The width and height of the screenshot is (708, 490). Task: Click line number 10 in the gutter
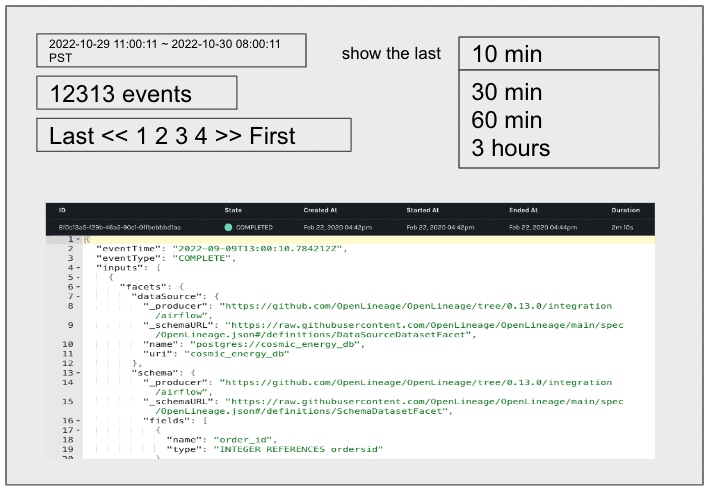[68, 344]
